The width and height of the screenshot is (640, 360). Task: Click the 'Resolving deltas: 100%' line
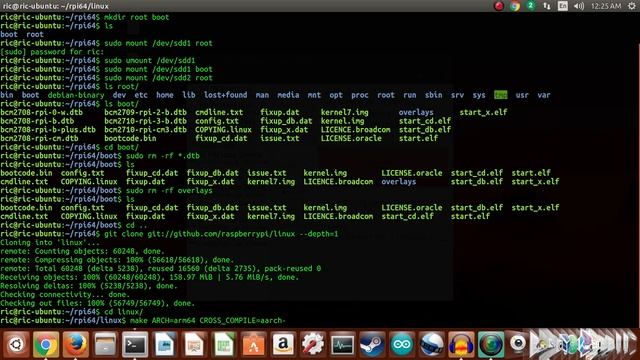pyautogui.click(x=89, y=286)
